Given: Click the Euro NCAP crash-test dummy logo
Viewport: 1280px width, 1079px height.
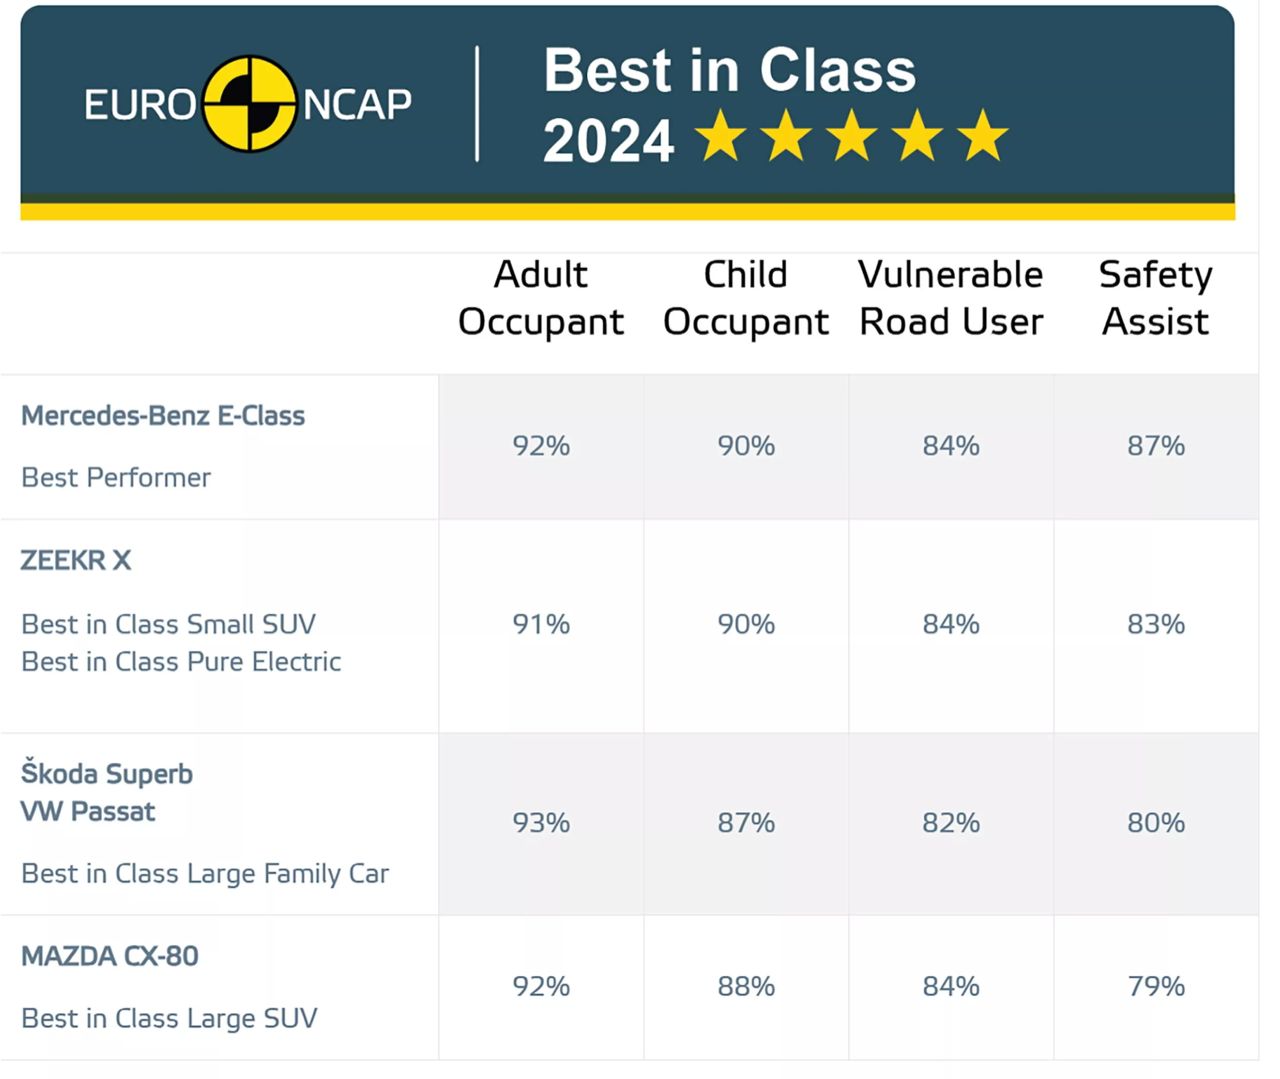Looking at the screenshot, I should point(249,104).
